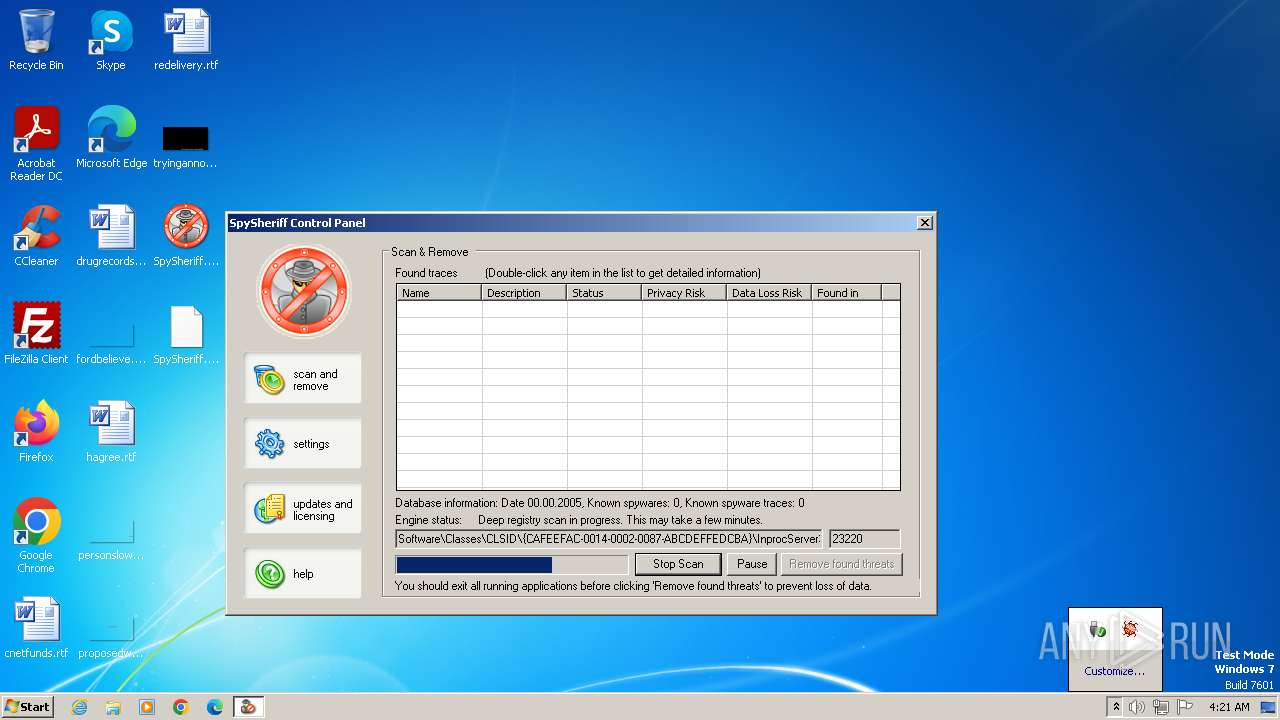The width and height of the screenshot is (1280, 720).
Task: Sort list by Description column
Action: (525, 293)
